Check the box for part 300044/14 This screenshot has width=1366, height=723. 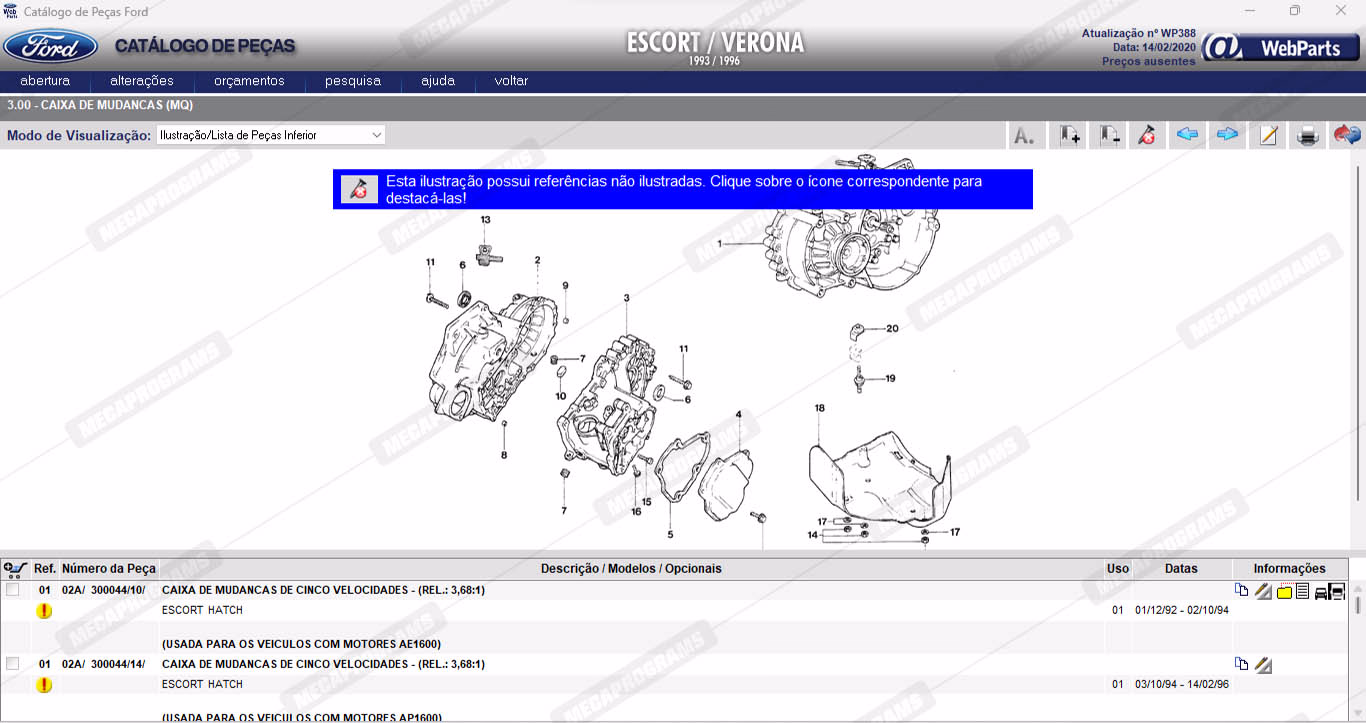(x=13, y=664)
